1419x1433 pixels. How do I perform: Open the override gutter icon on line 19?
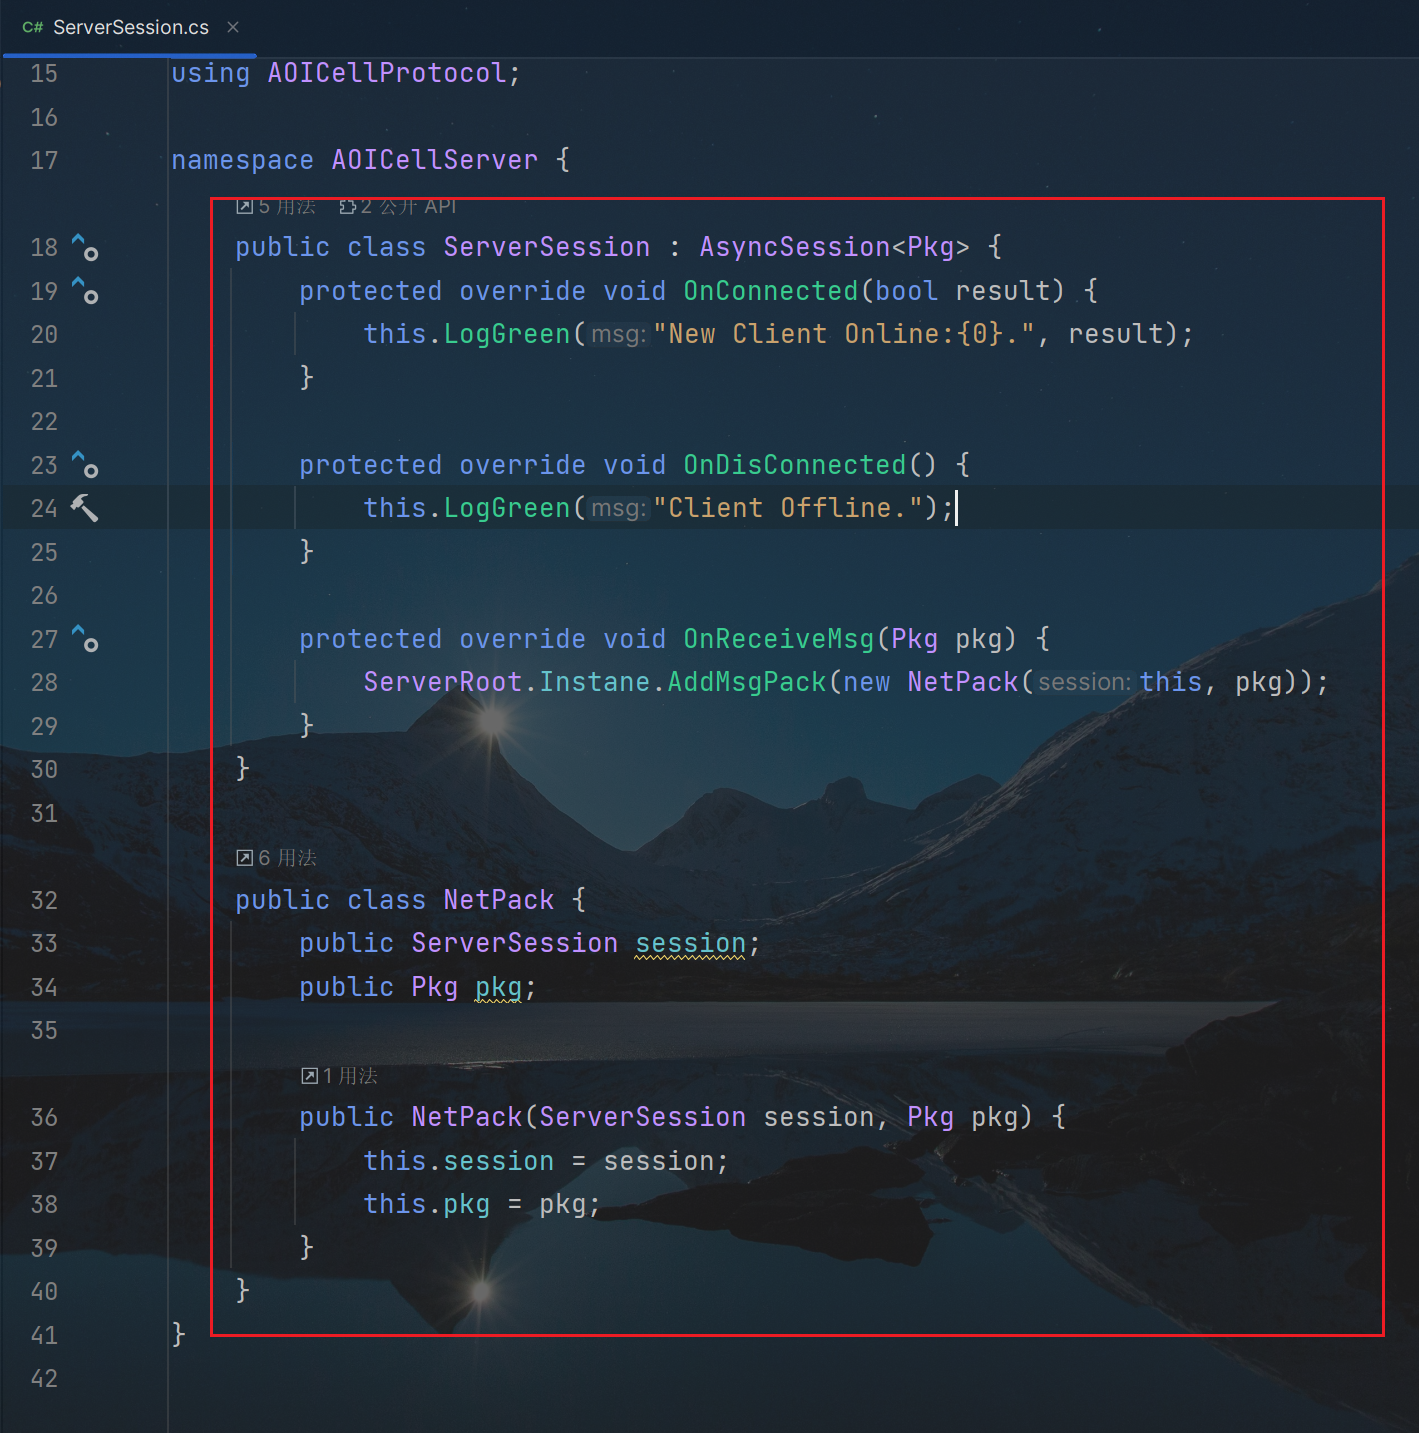(x=85, y=291)
